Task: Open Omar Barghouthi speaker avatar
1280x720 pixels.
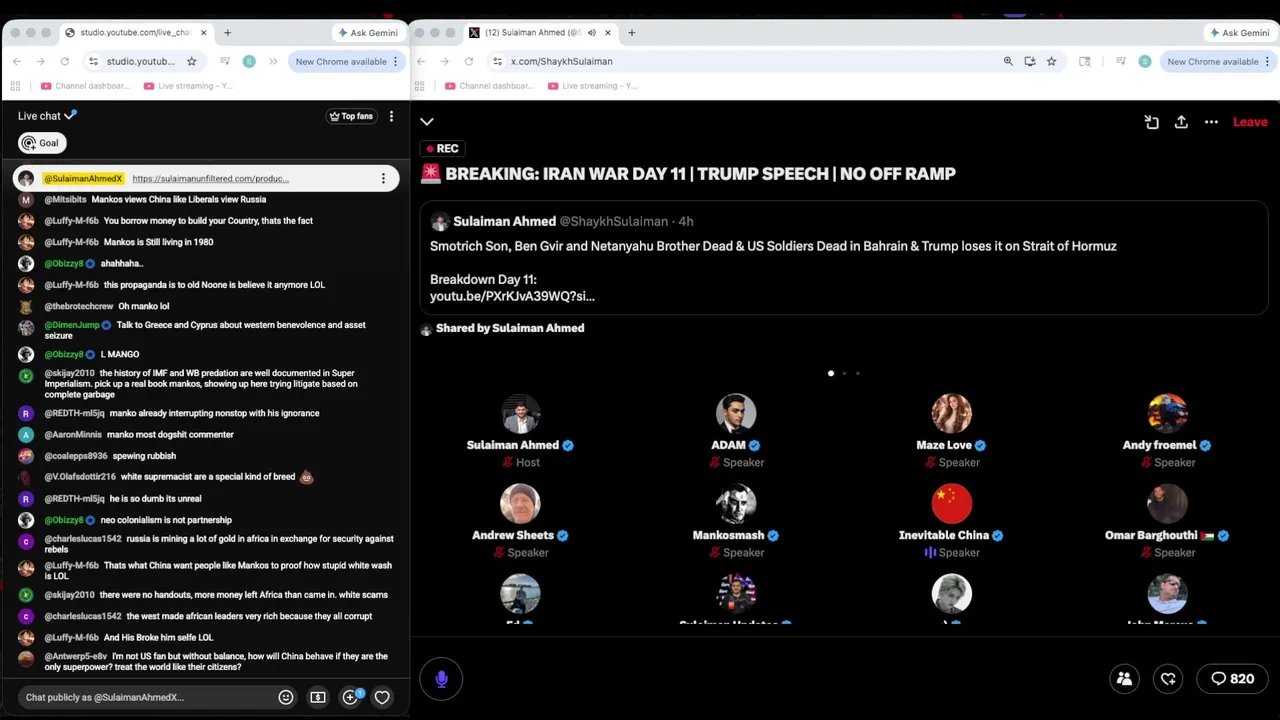Action: [x=1167, y=504]
